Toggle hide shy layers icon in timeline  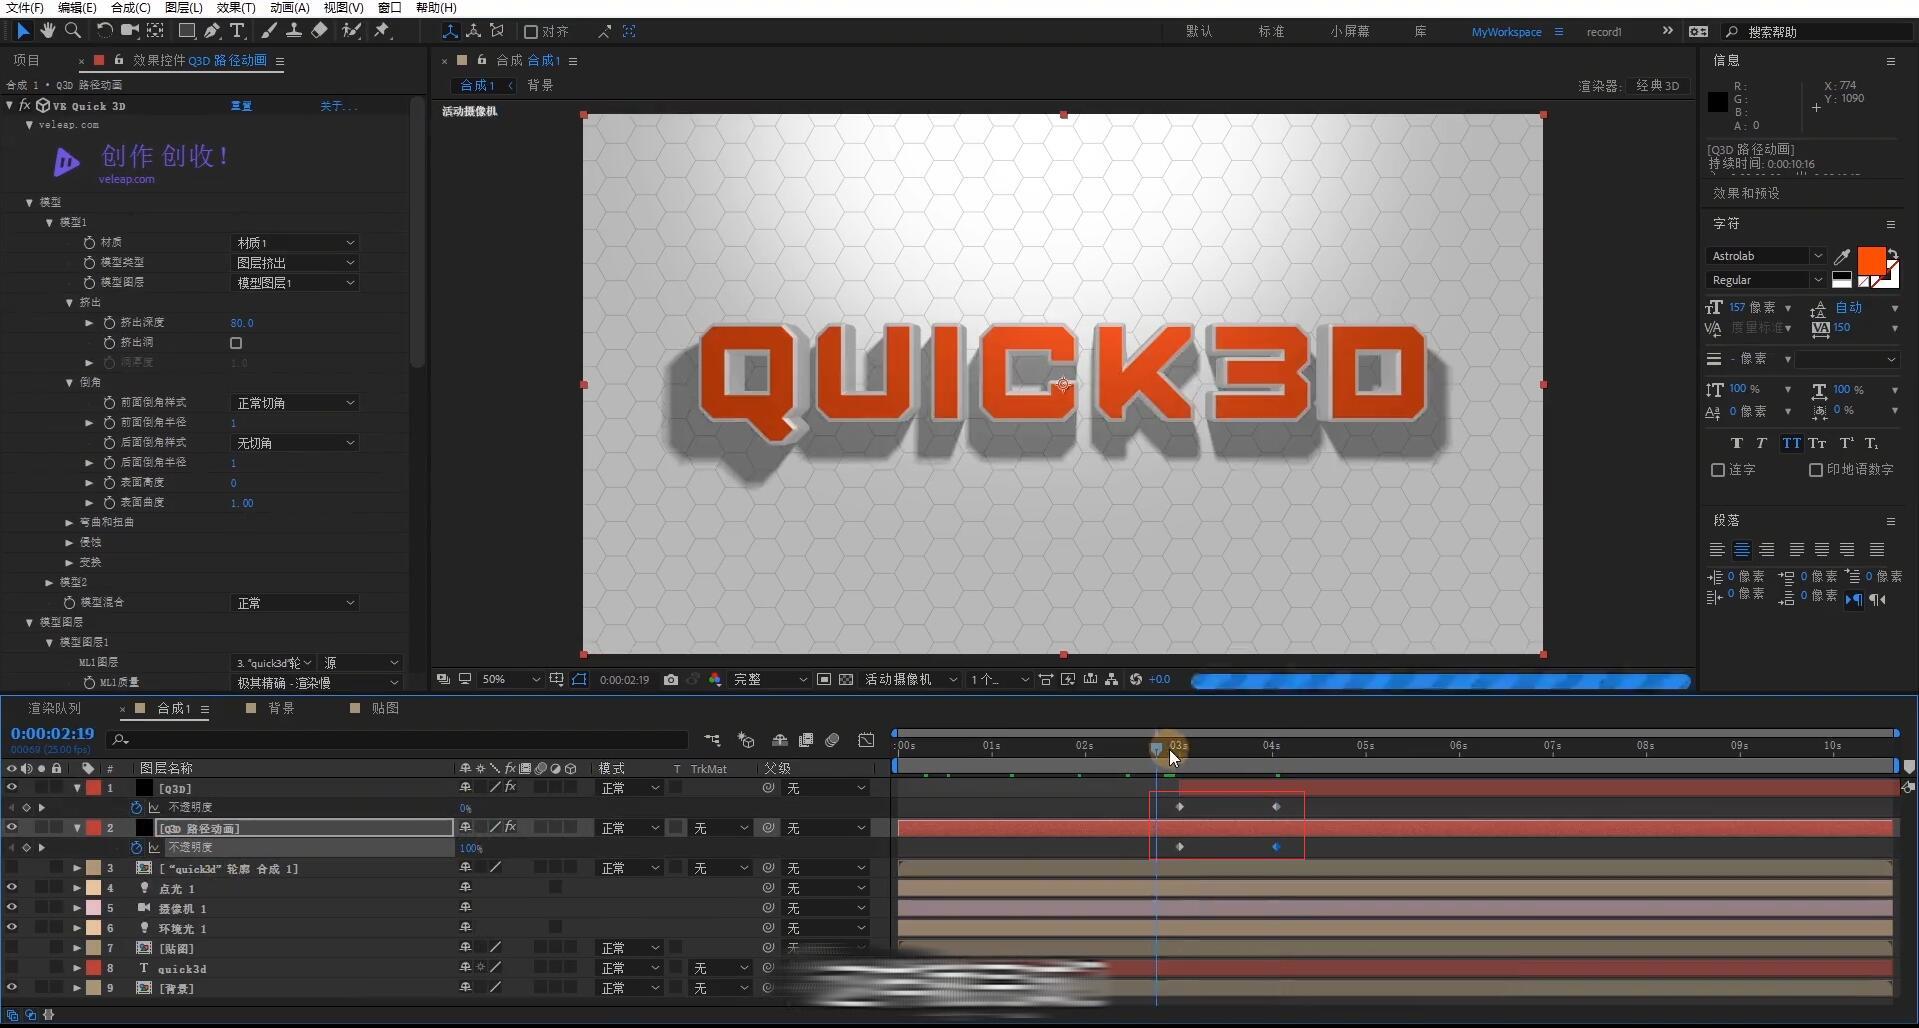(x=780, y=740)
